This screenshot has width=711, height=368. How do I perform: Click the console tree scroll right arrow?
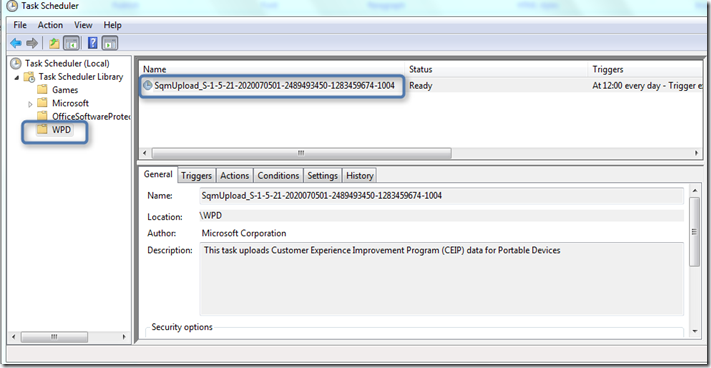pyautogui.click(x=123, y=337)
